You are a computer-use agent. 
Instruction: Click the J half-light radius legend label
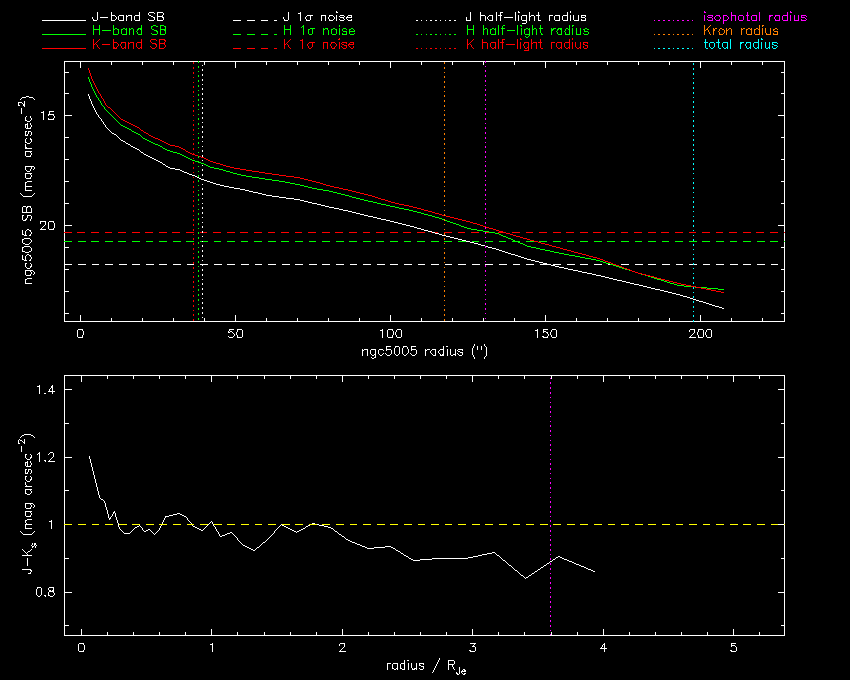pos(526,18)
